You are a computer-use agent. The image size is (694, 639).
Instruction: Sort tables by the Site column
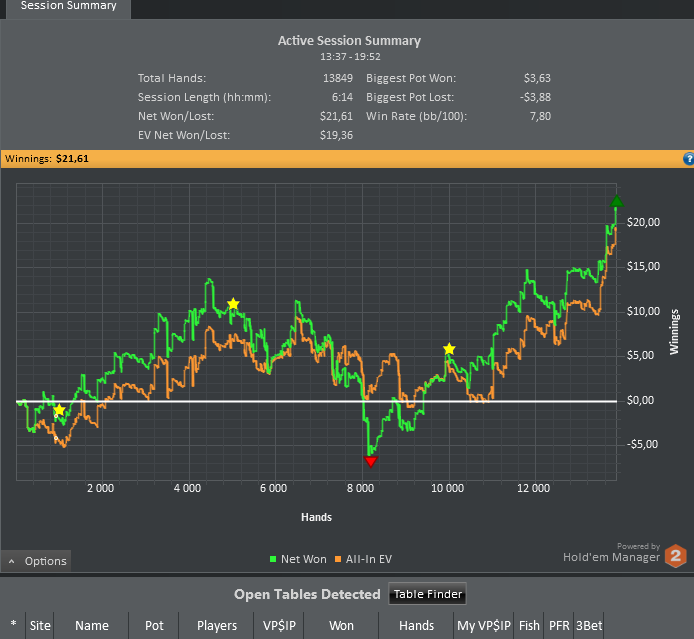pos(40,625)
